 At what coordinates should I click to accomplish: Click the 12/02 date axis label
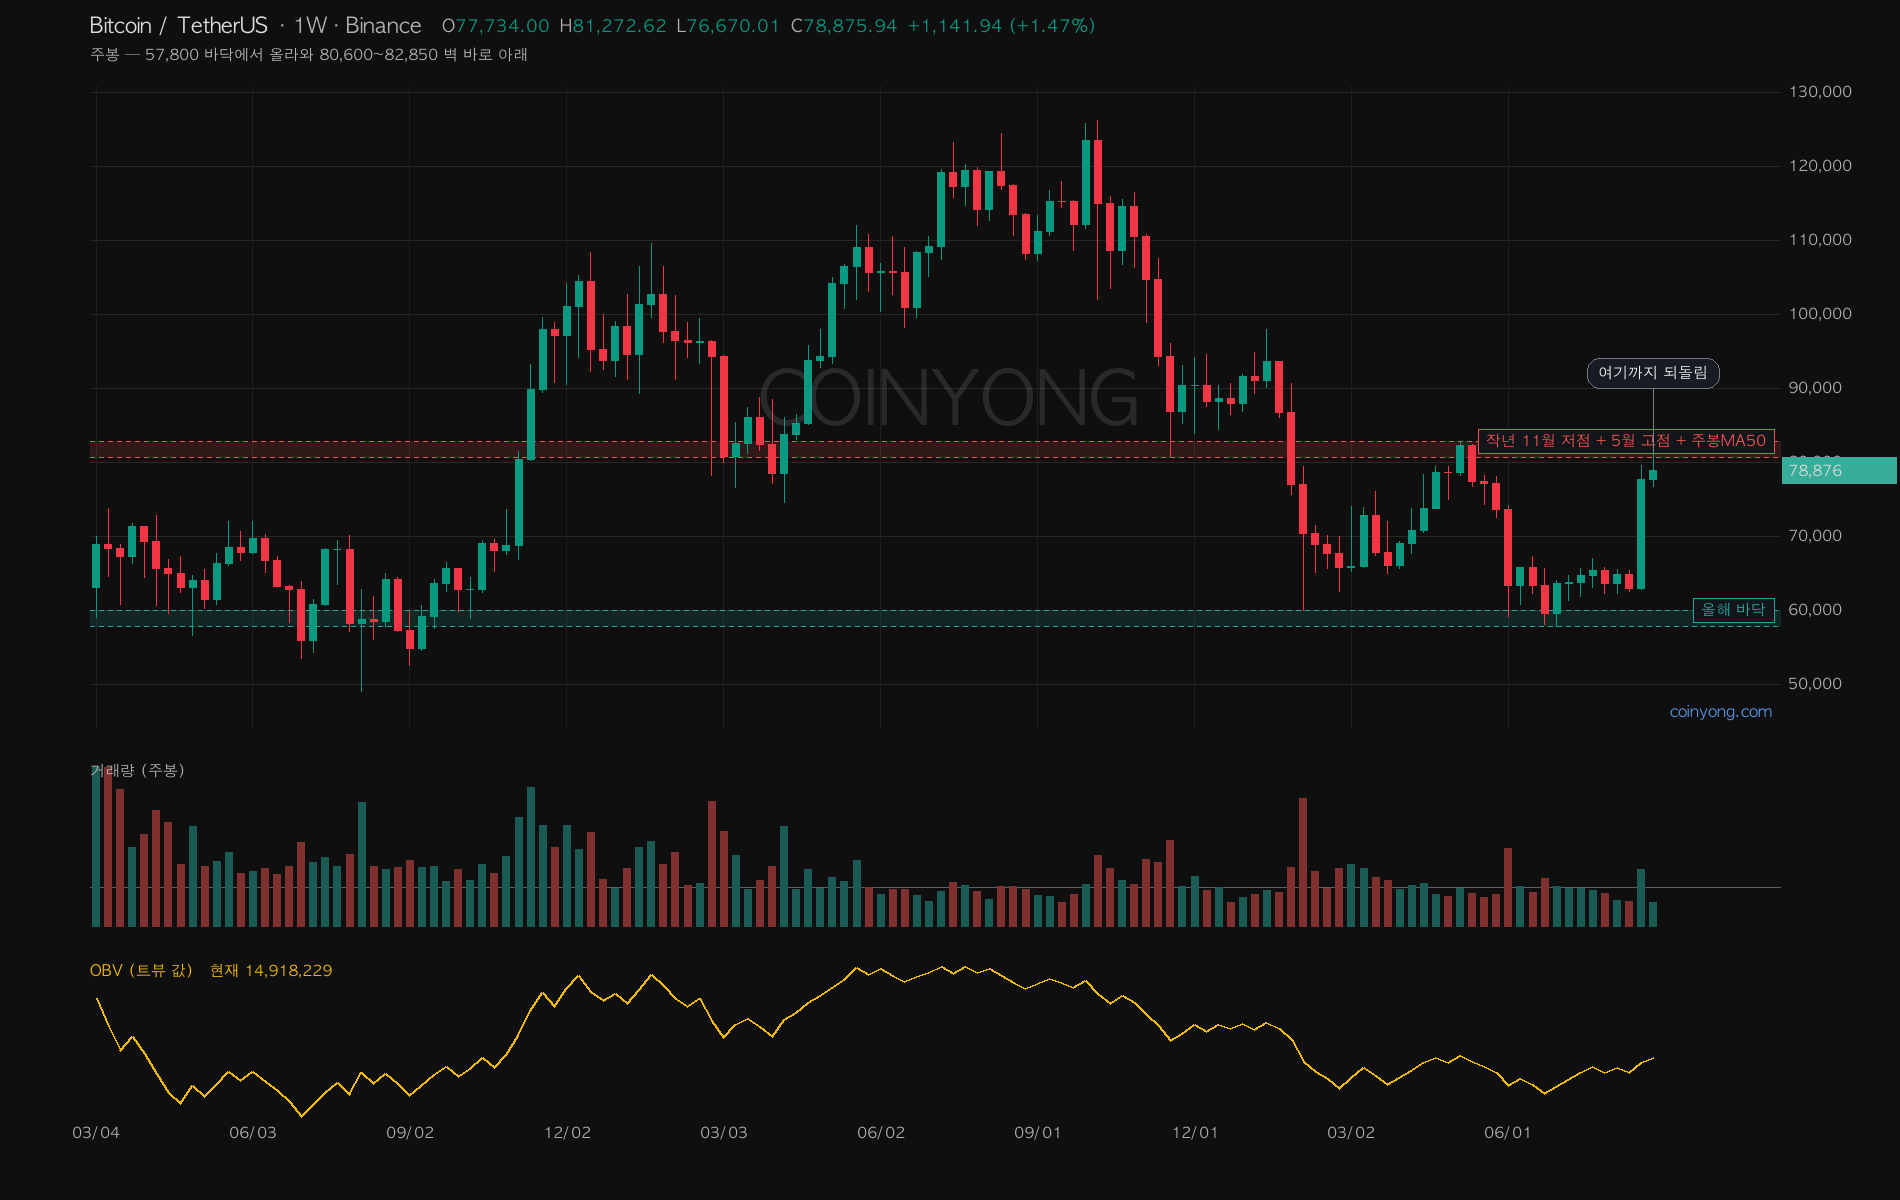pos(568,1133)
